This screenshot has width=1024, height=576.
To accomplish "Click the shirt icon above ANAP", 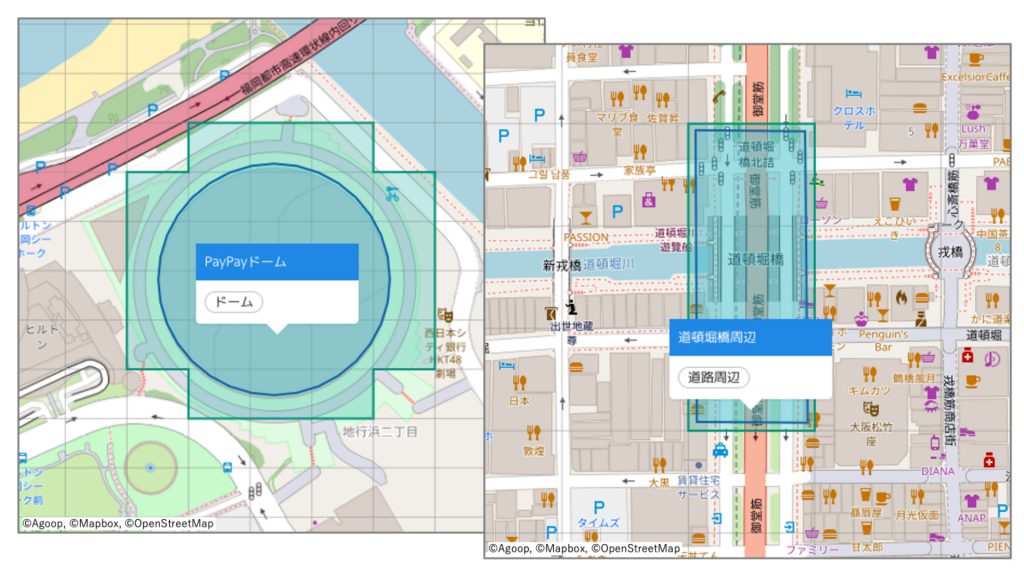I will 970,499.
